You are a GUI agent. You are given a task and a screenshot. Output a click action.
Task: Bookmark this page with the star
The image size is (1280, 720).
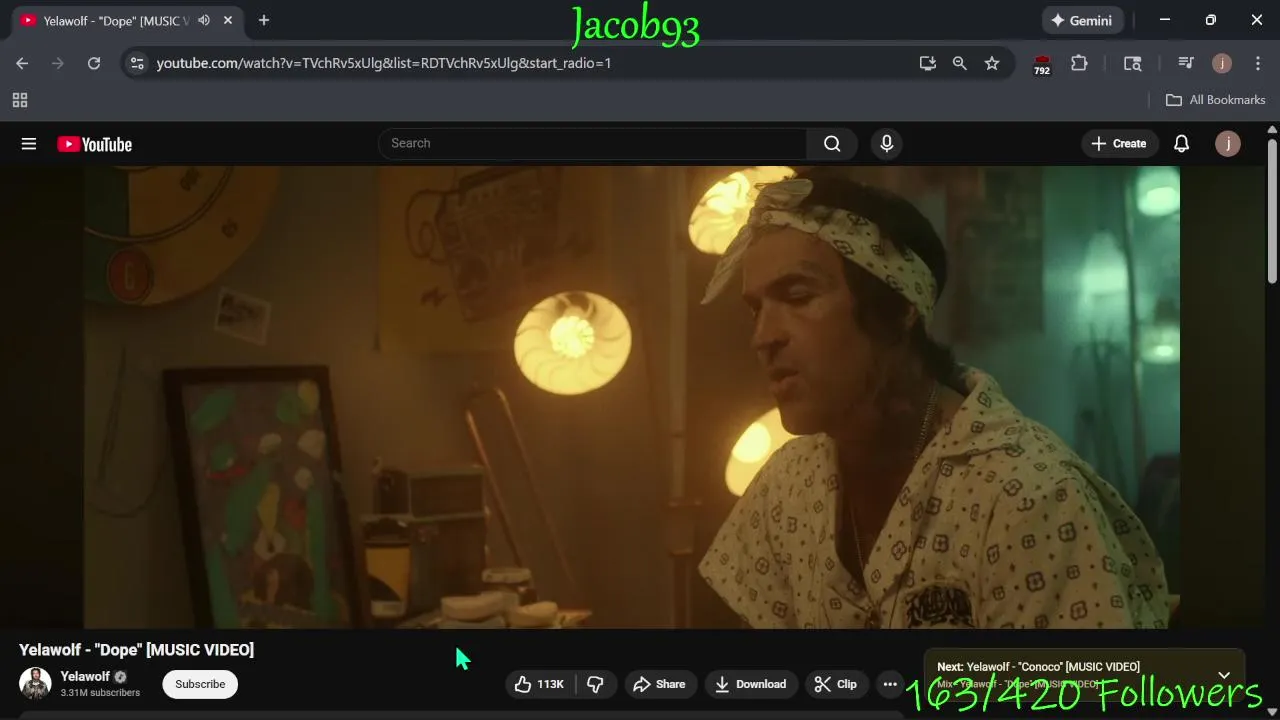click(x=992, y=63)
